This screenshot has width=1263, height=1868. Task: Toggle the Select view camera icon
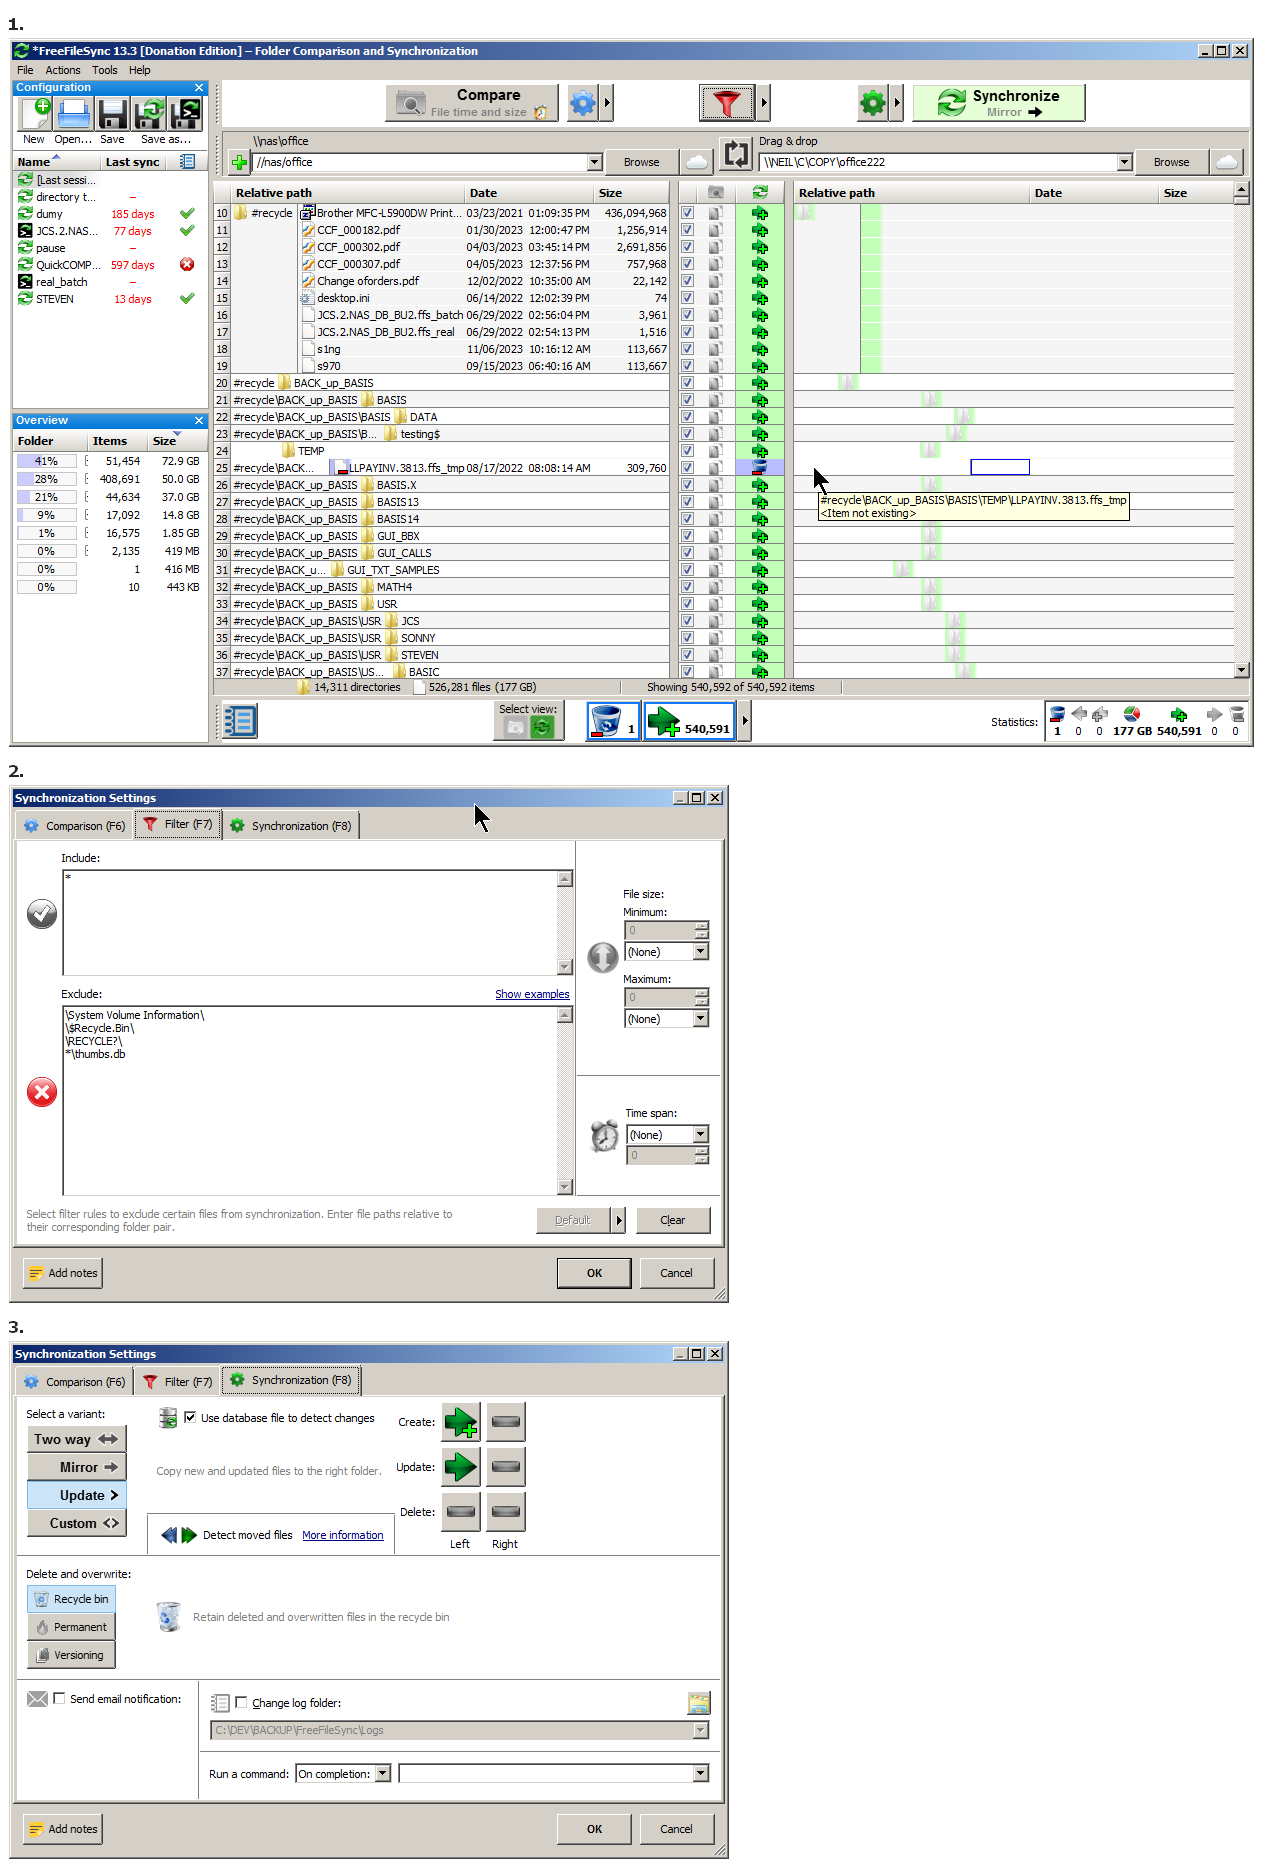click(x=515, y=727)
